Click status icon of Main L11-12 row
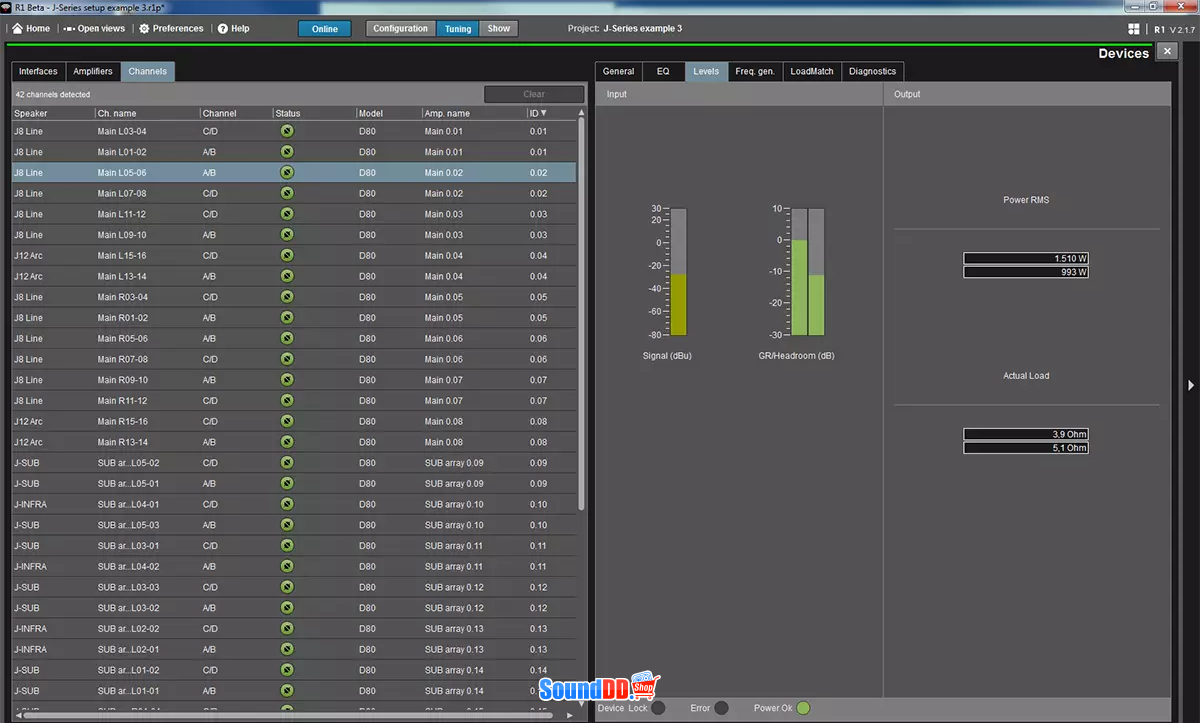This screenshot has height=723, width=1200. 287,214
